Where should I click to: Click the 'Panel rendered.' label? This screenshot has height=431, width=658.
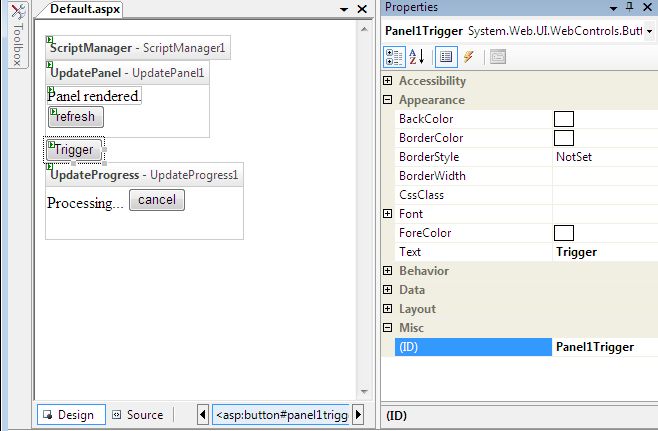[94, 96]
